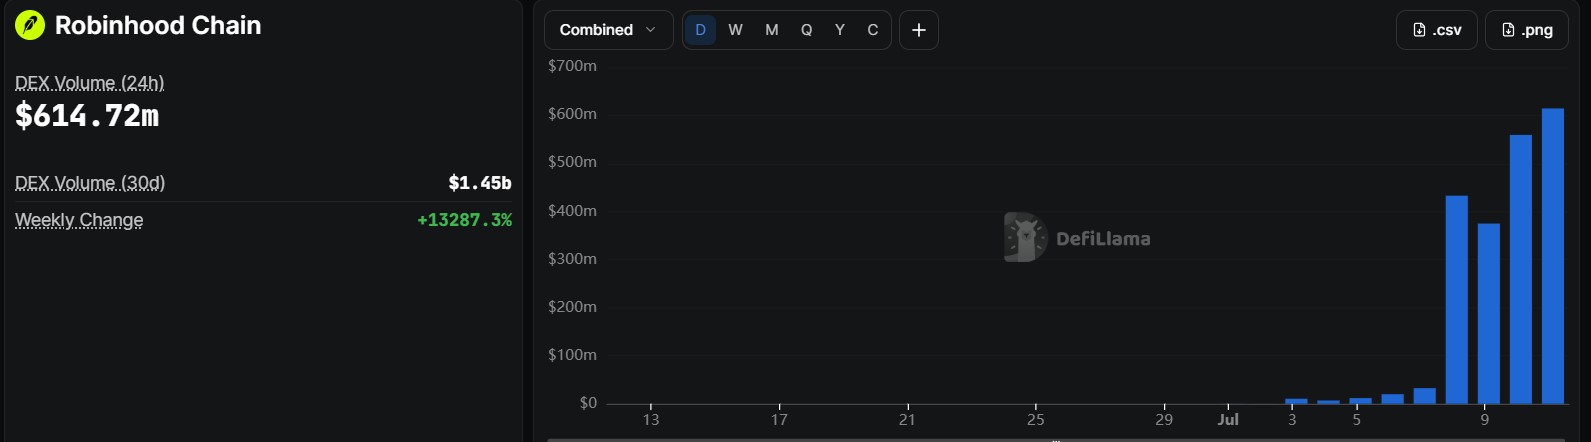Switch chart to Monthly (M) interval
Viewport: 1591px width, 442px height.
pos(771,30)
